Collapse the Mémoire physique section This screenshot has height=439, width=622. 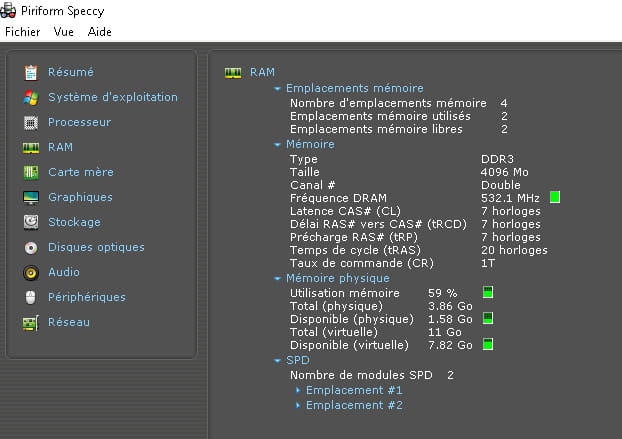(277, 278)
